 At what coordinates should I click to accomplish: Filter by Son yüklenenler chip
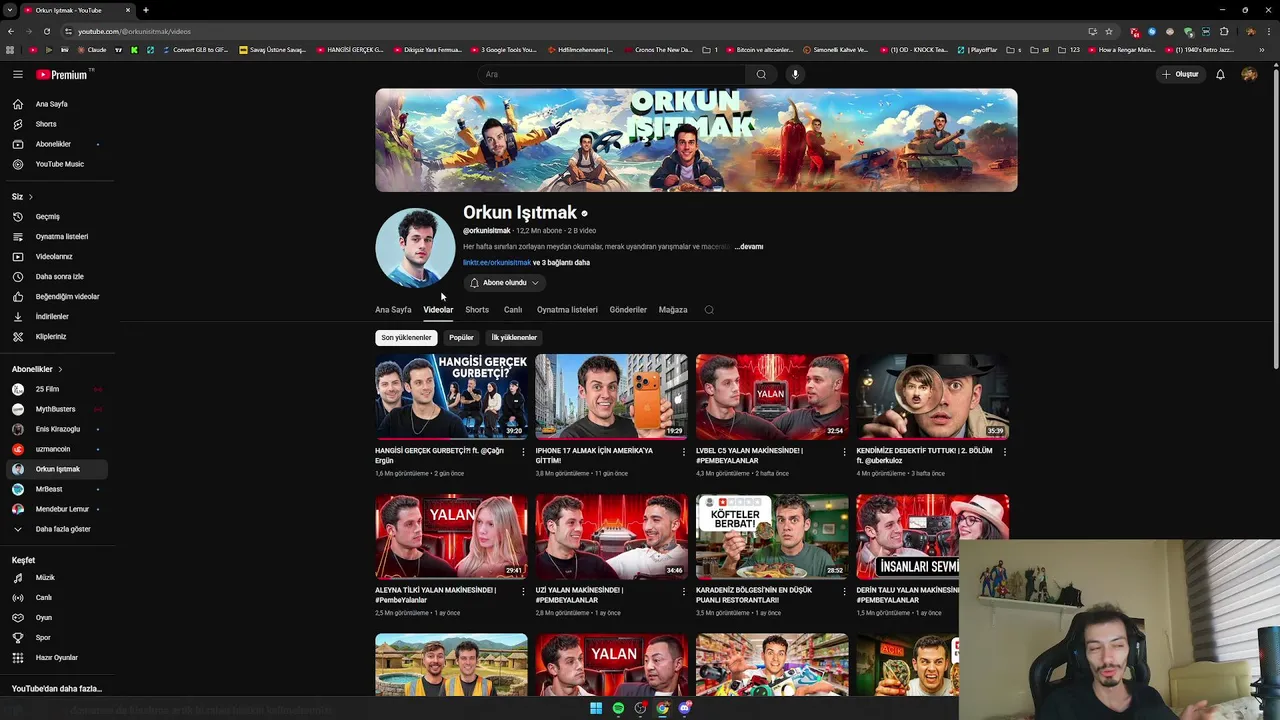(x=406, y=338)
